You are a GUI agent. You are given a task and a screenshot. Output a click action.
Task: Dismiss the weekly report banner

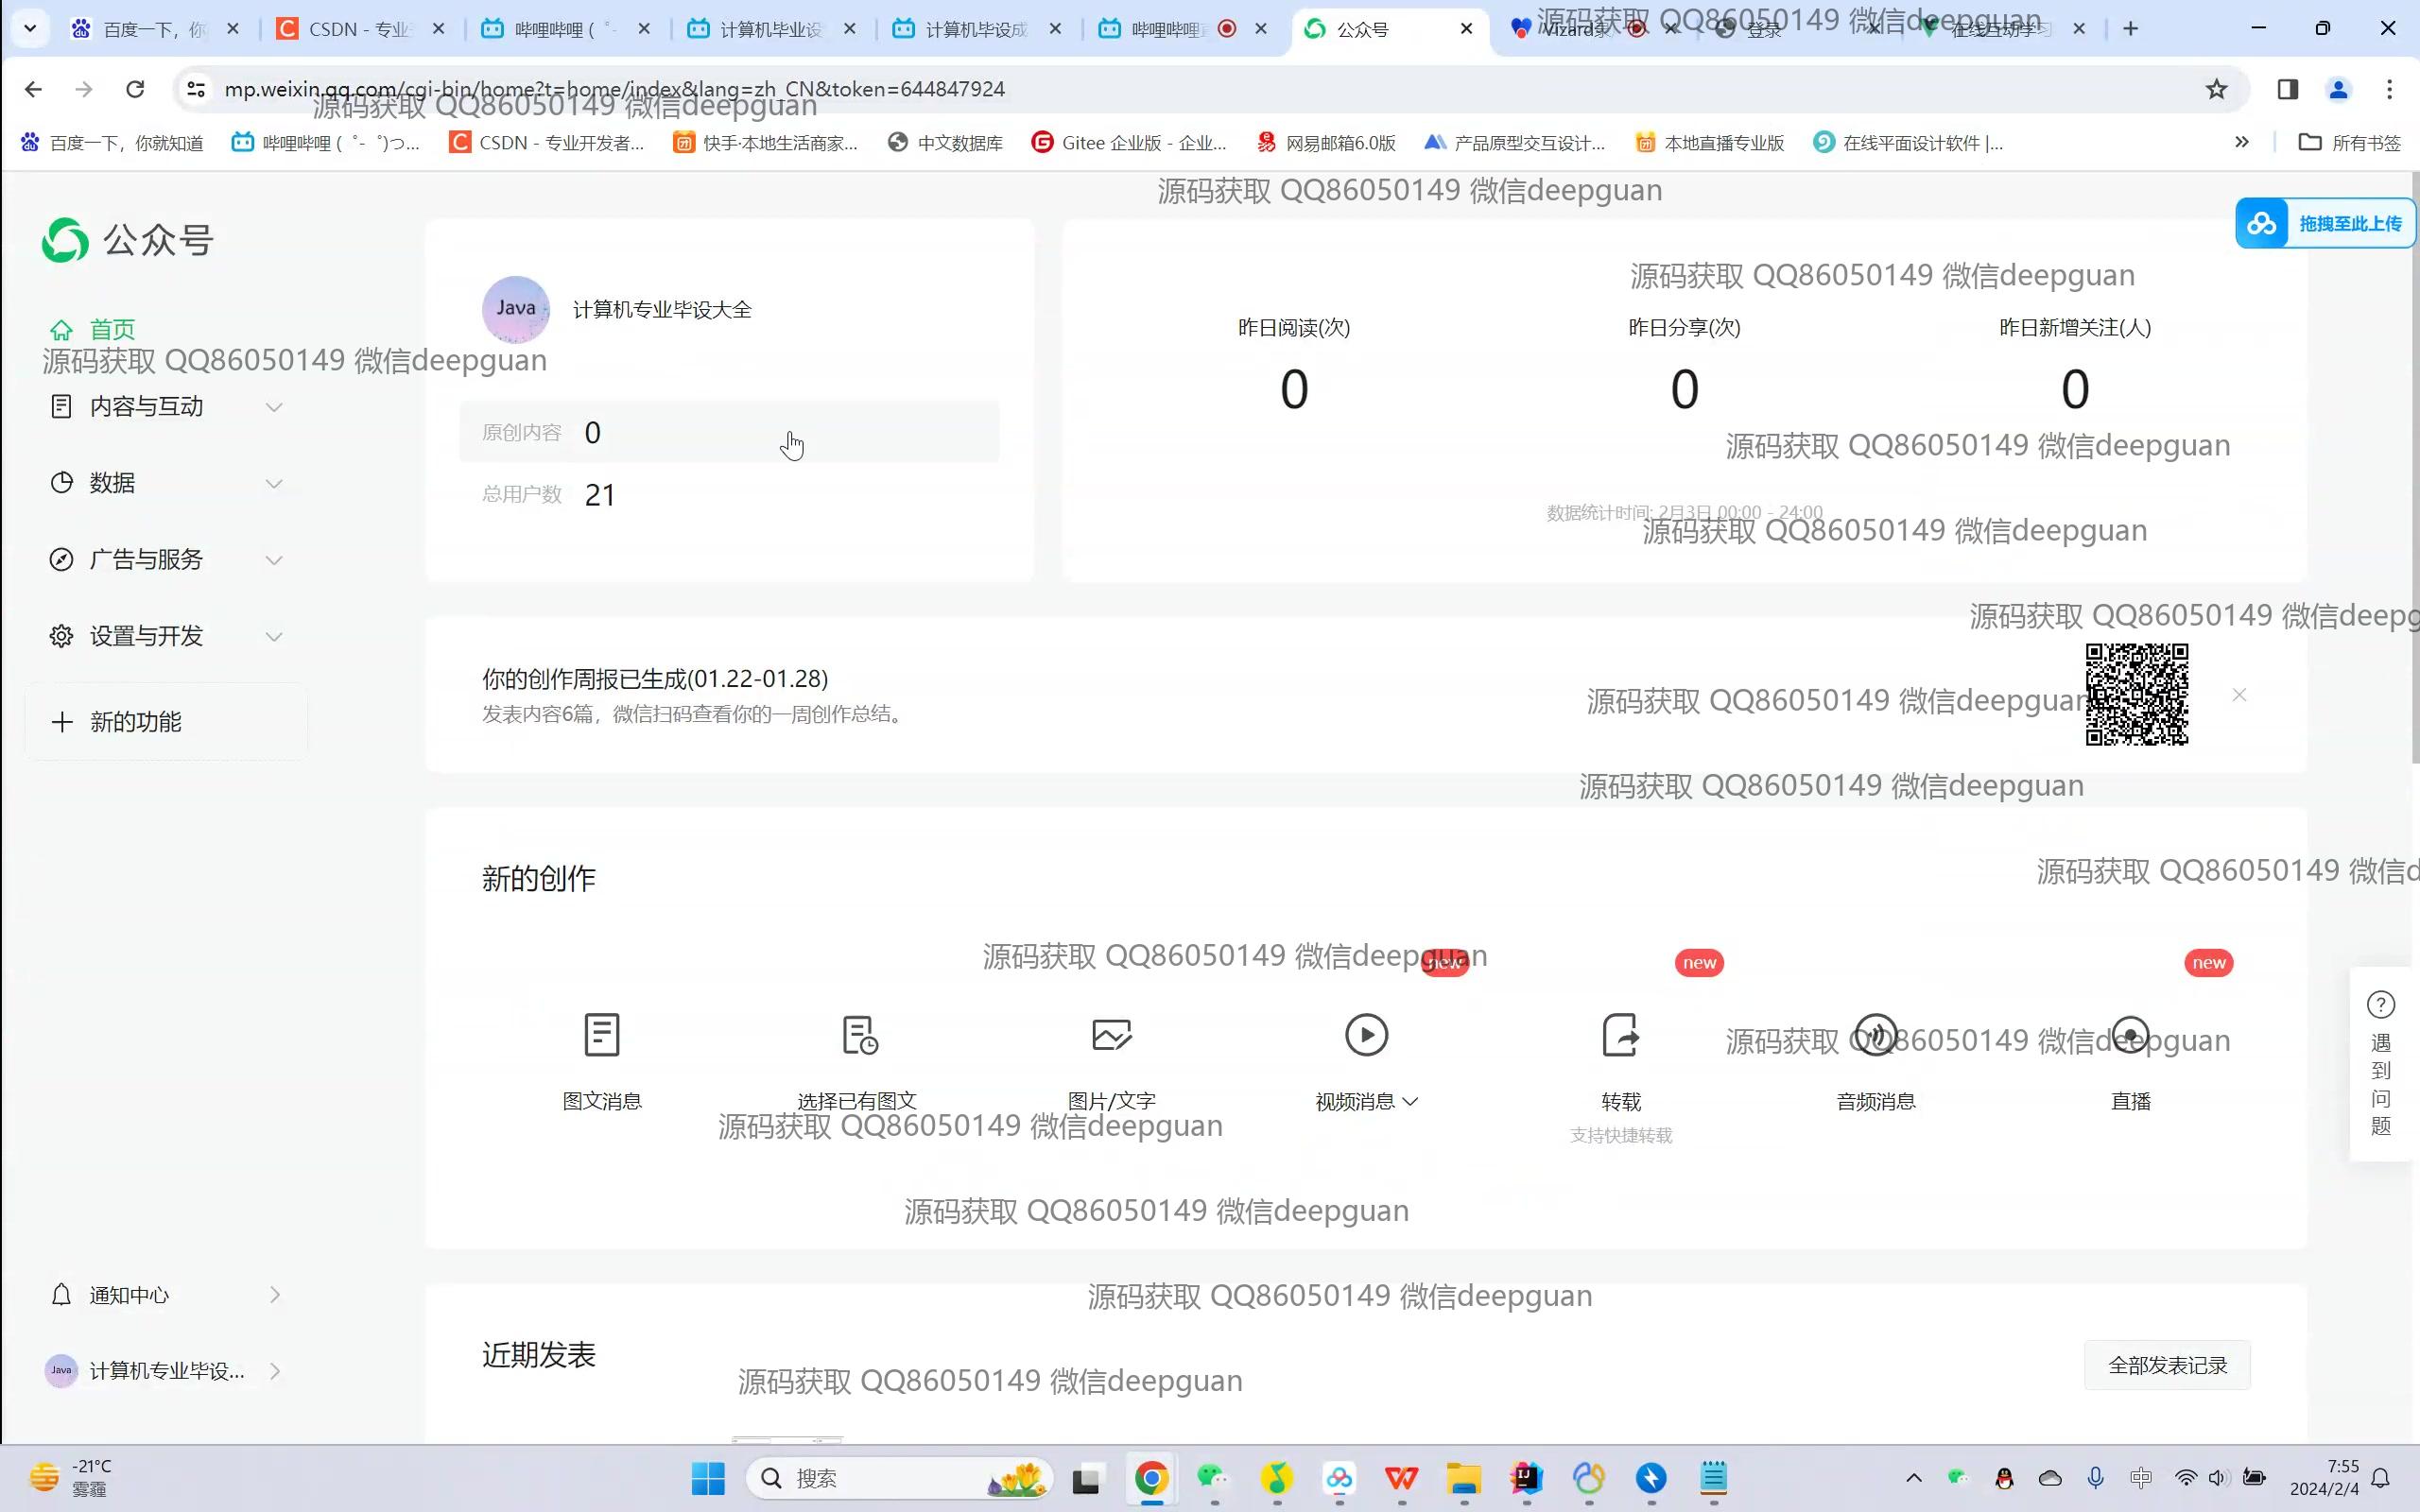[2239, 695]
